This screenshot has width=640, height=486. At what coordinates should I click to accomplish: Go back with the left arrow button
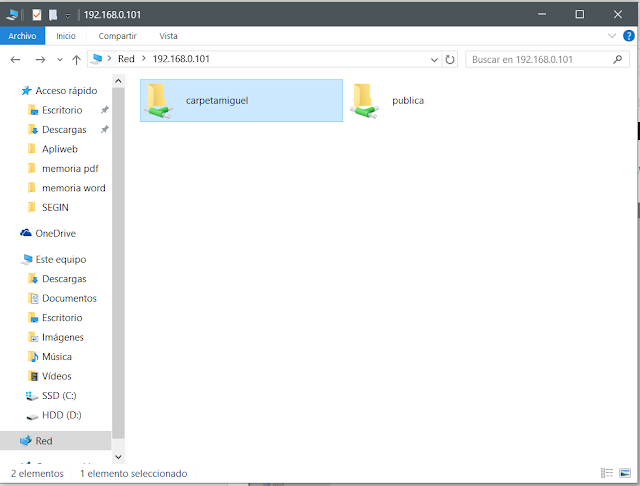tap(16, 60)
